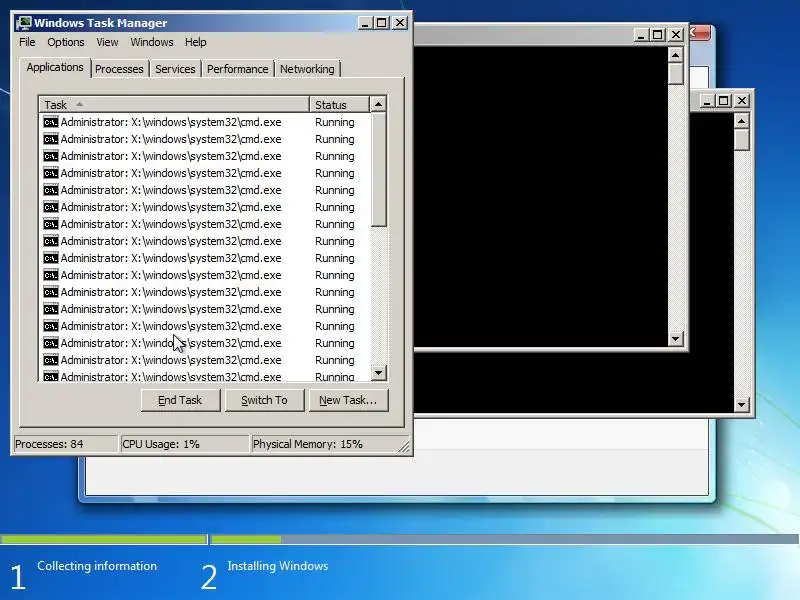Minimize the Windows Task Manager window
Screen dimensions: 800x600
tap(365, 23)
